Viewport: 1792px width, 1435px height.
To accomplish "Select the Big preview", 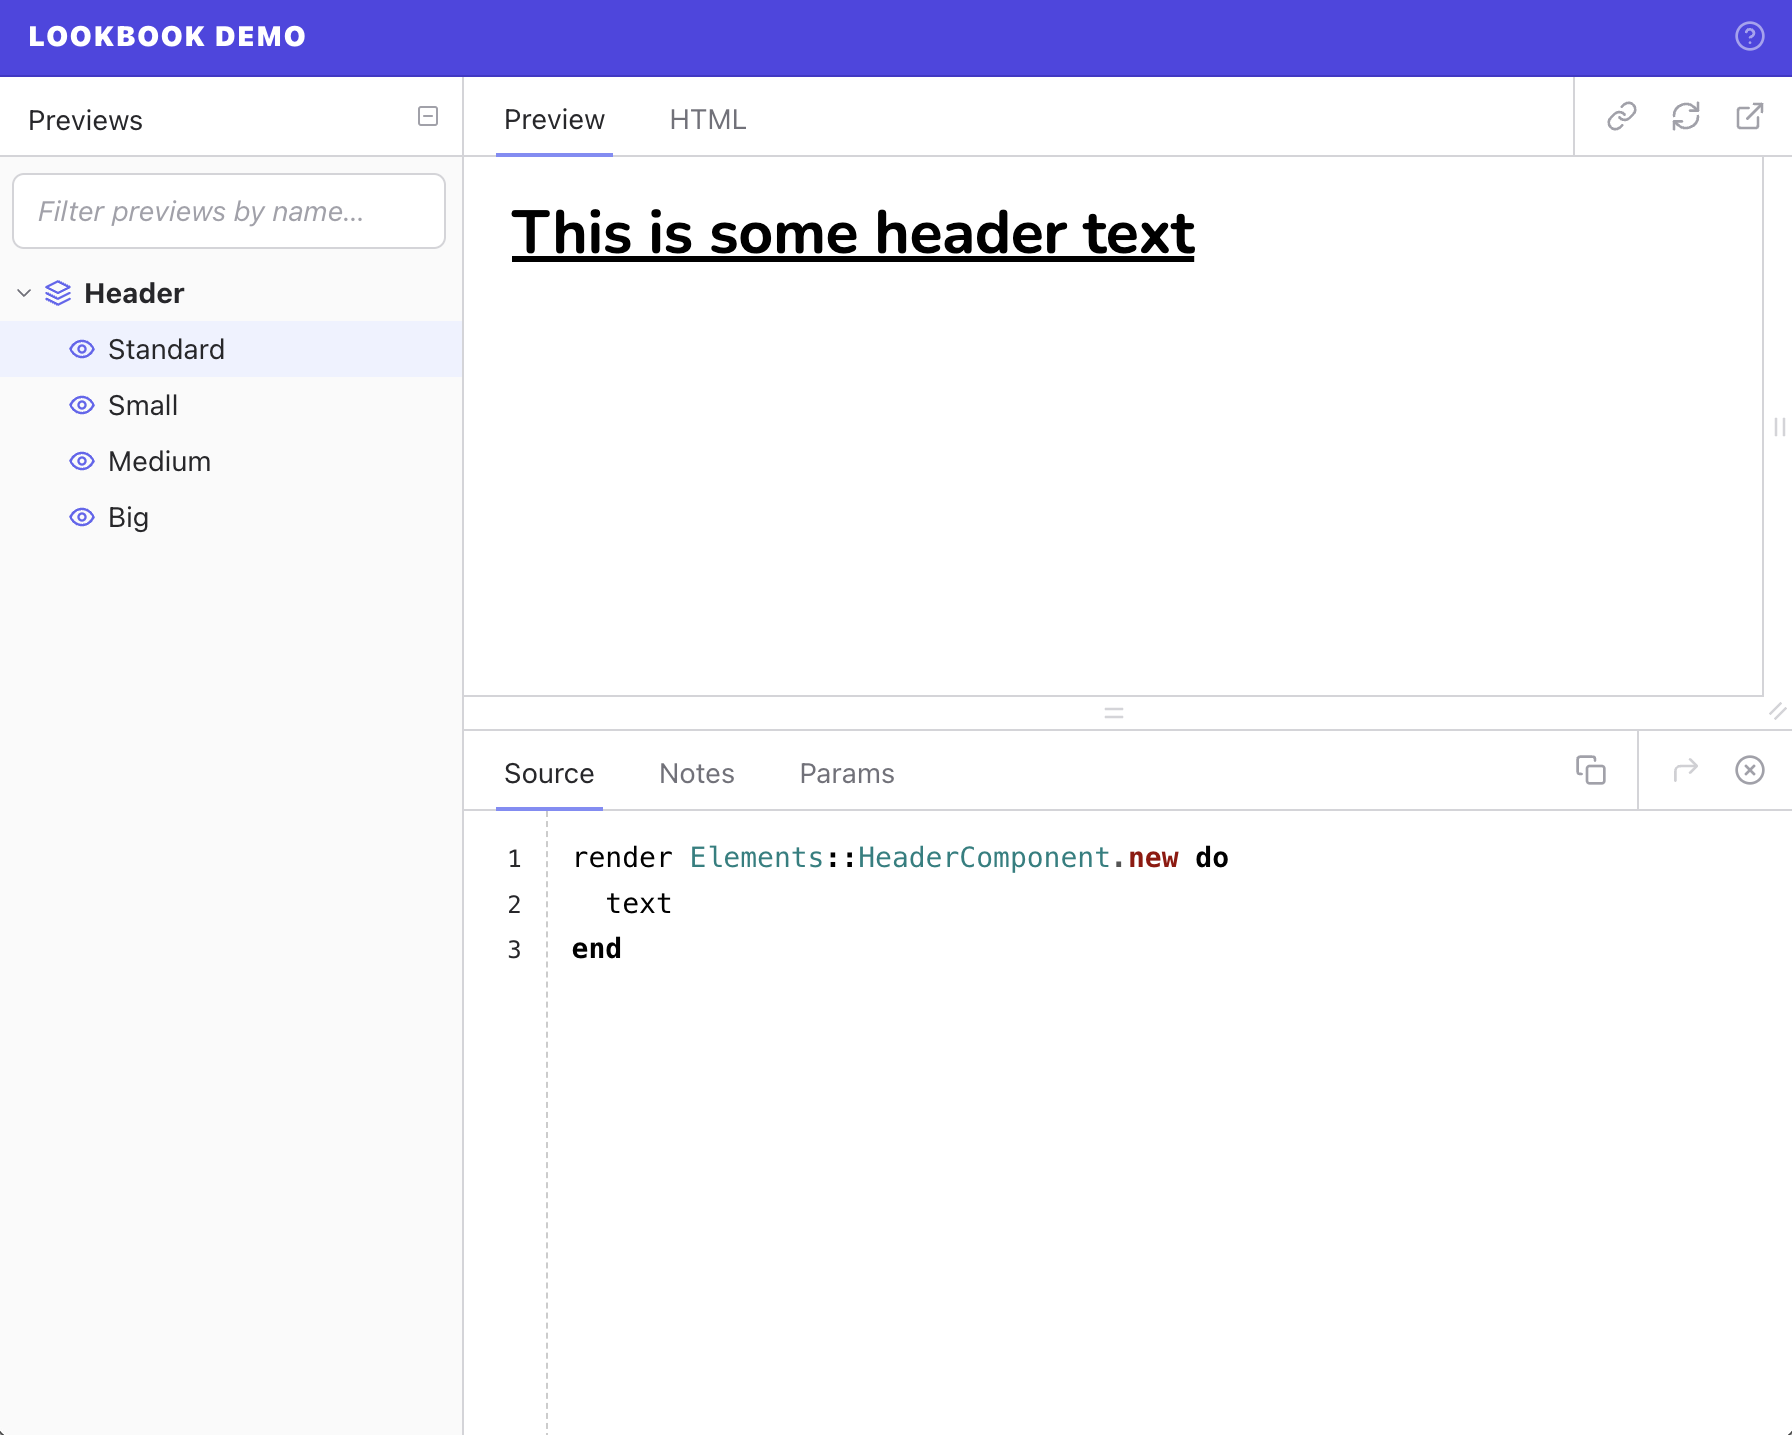I will (231, 517).
